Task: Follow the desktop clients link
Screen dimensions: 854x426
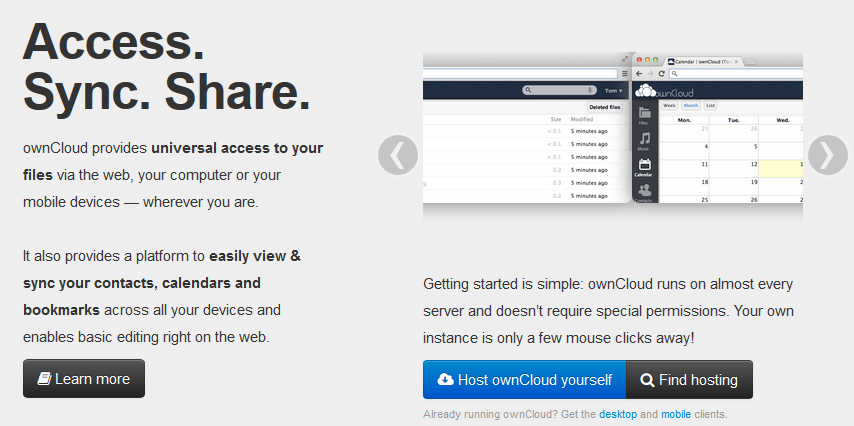Action: click(x=618, y=415)
